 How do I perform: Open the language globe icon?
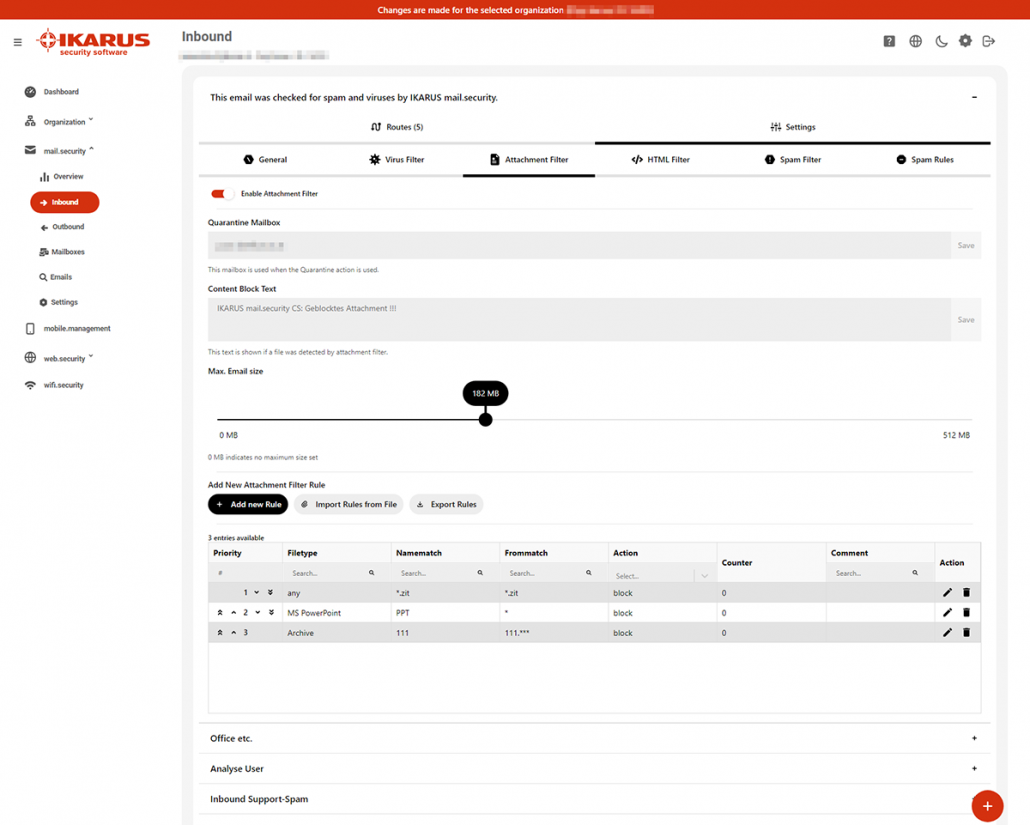click(x=915, y=41)
